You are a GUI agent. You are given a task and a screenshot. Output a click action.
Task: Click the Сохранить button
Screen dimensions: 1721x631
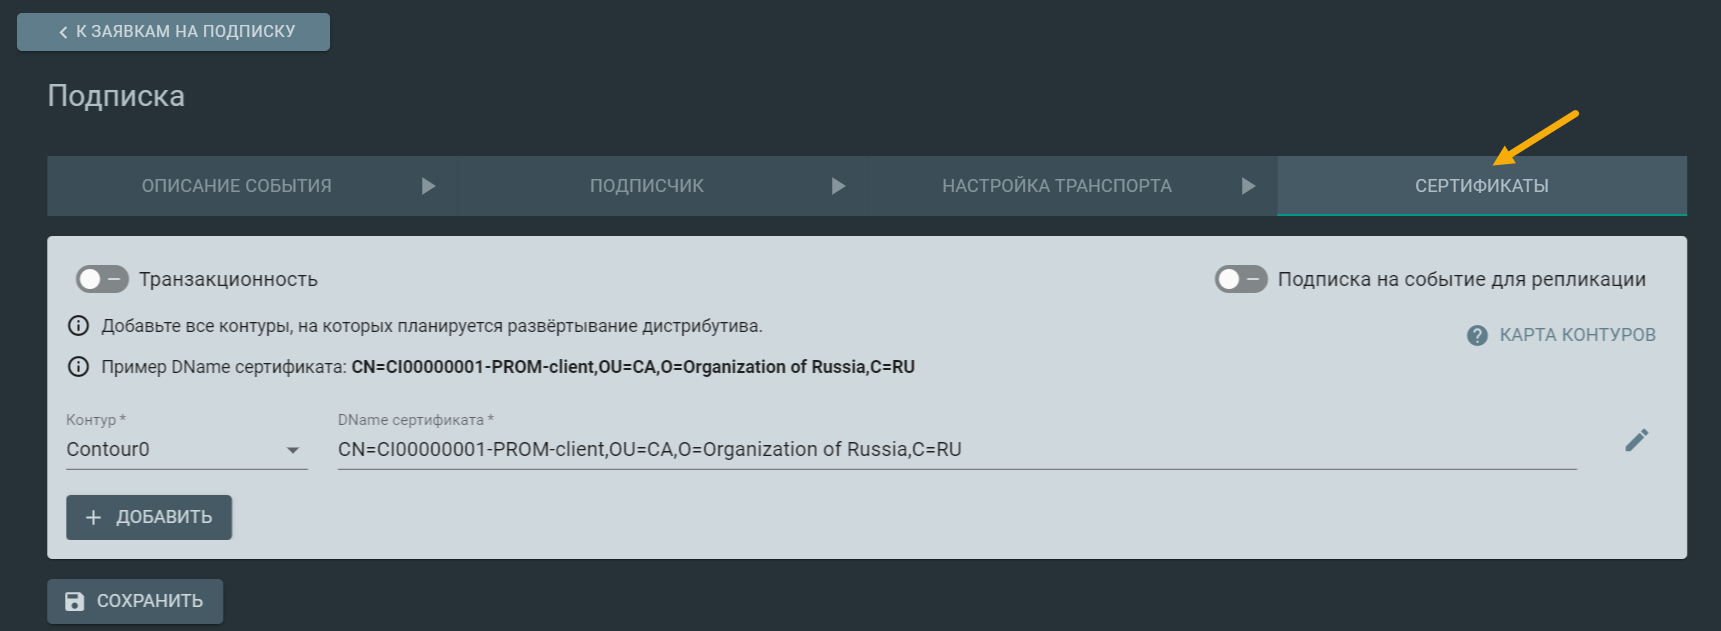tap(135, 601)
